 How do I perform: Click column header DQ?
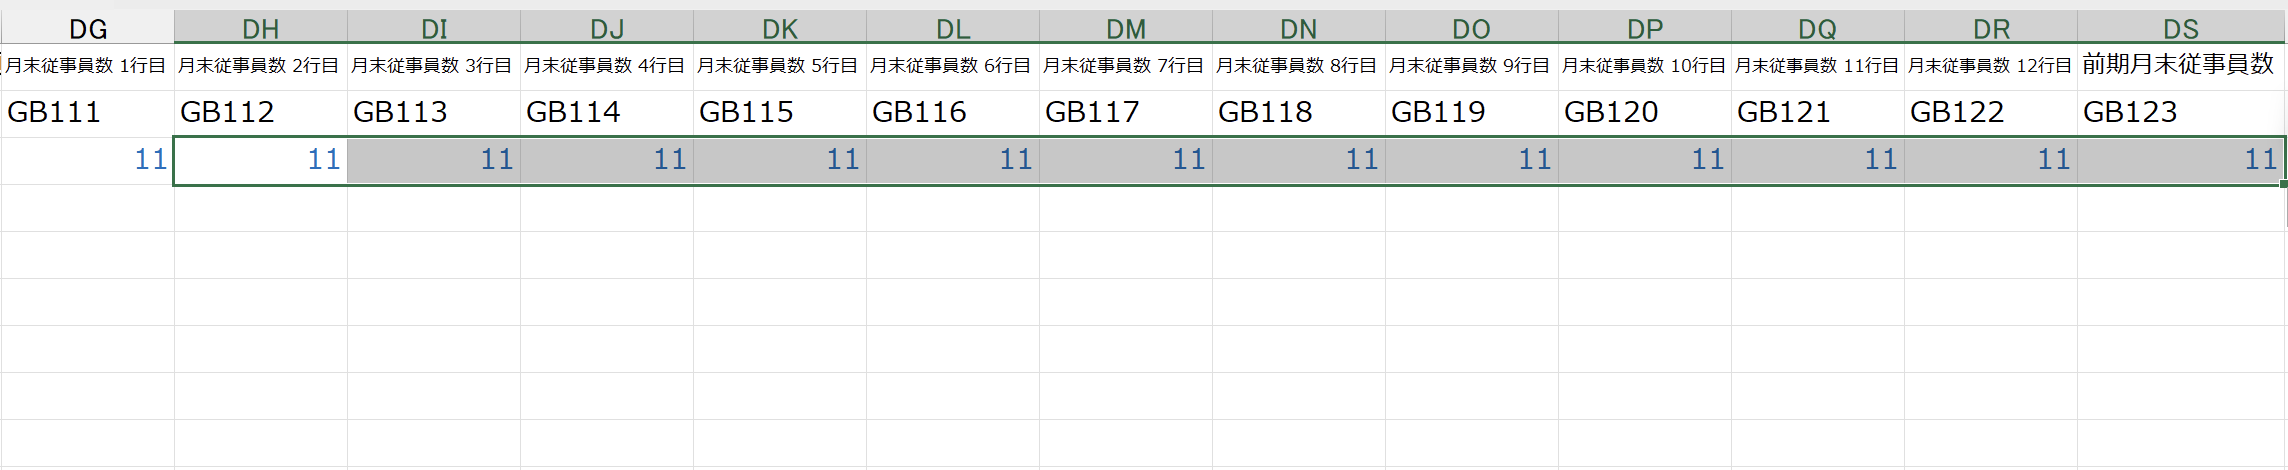(1817, 28)
